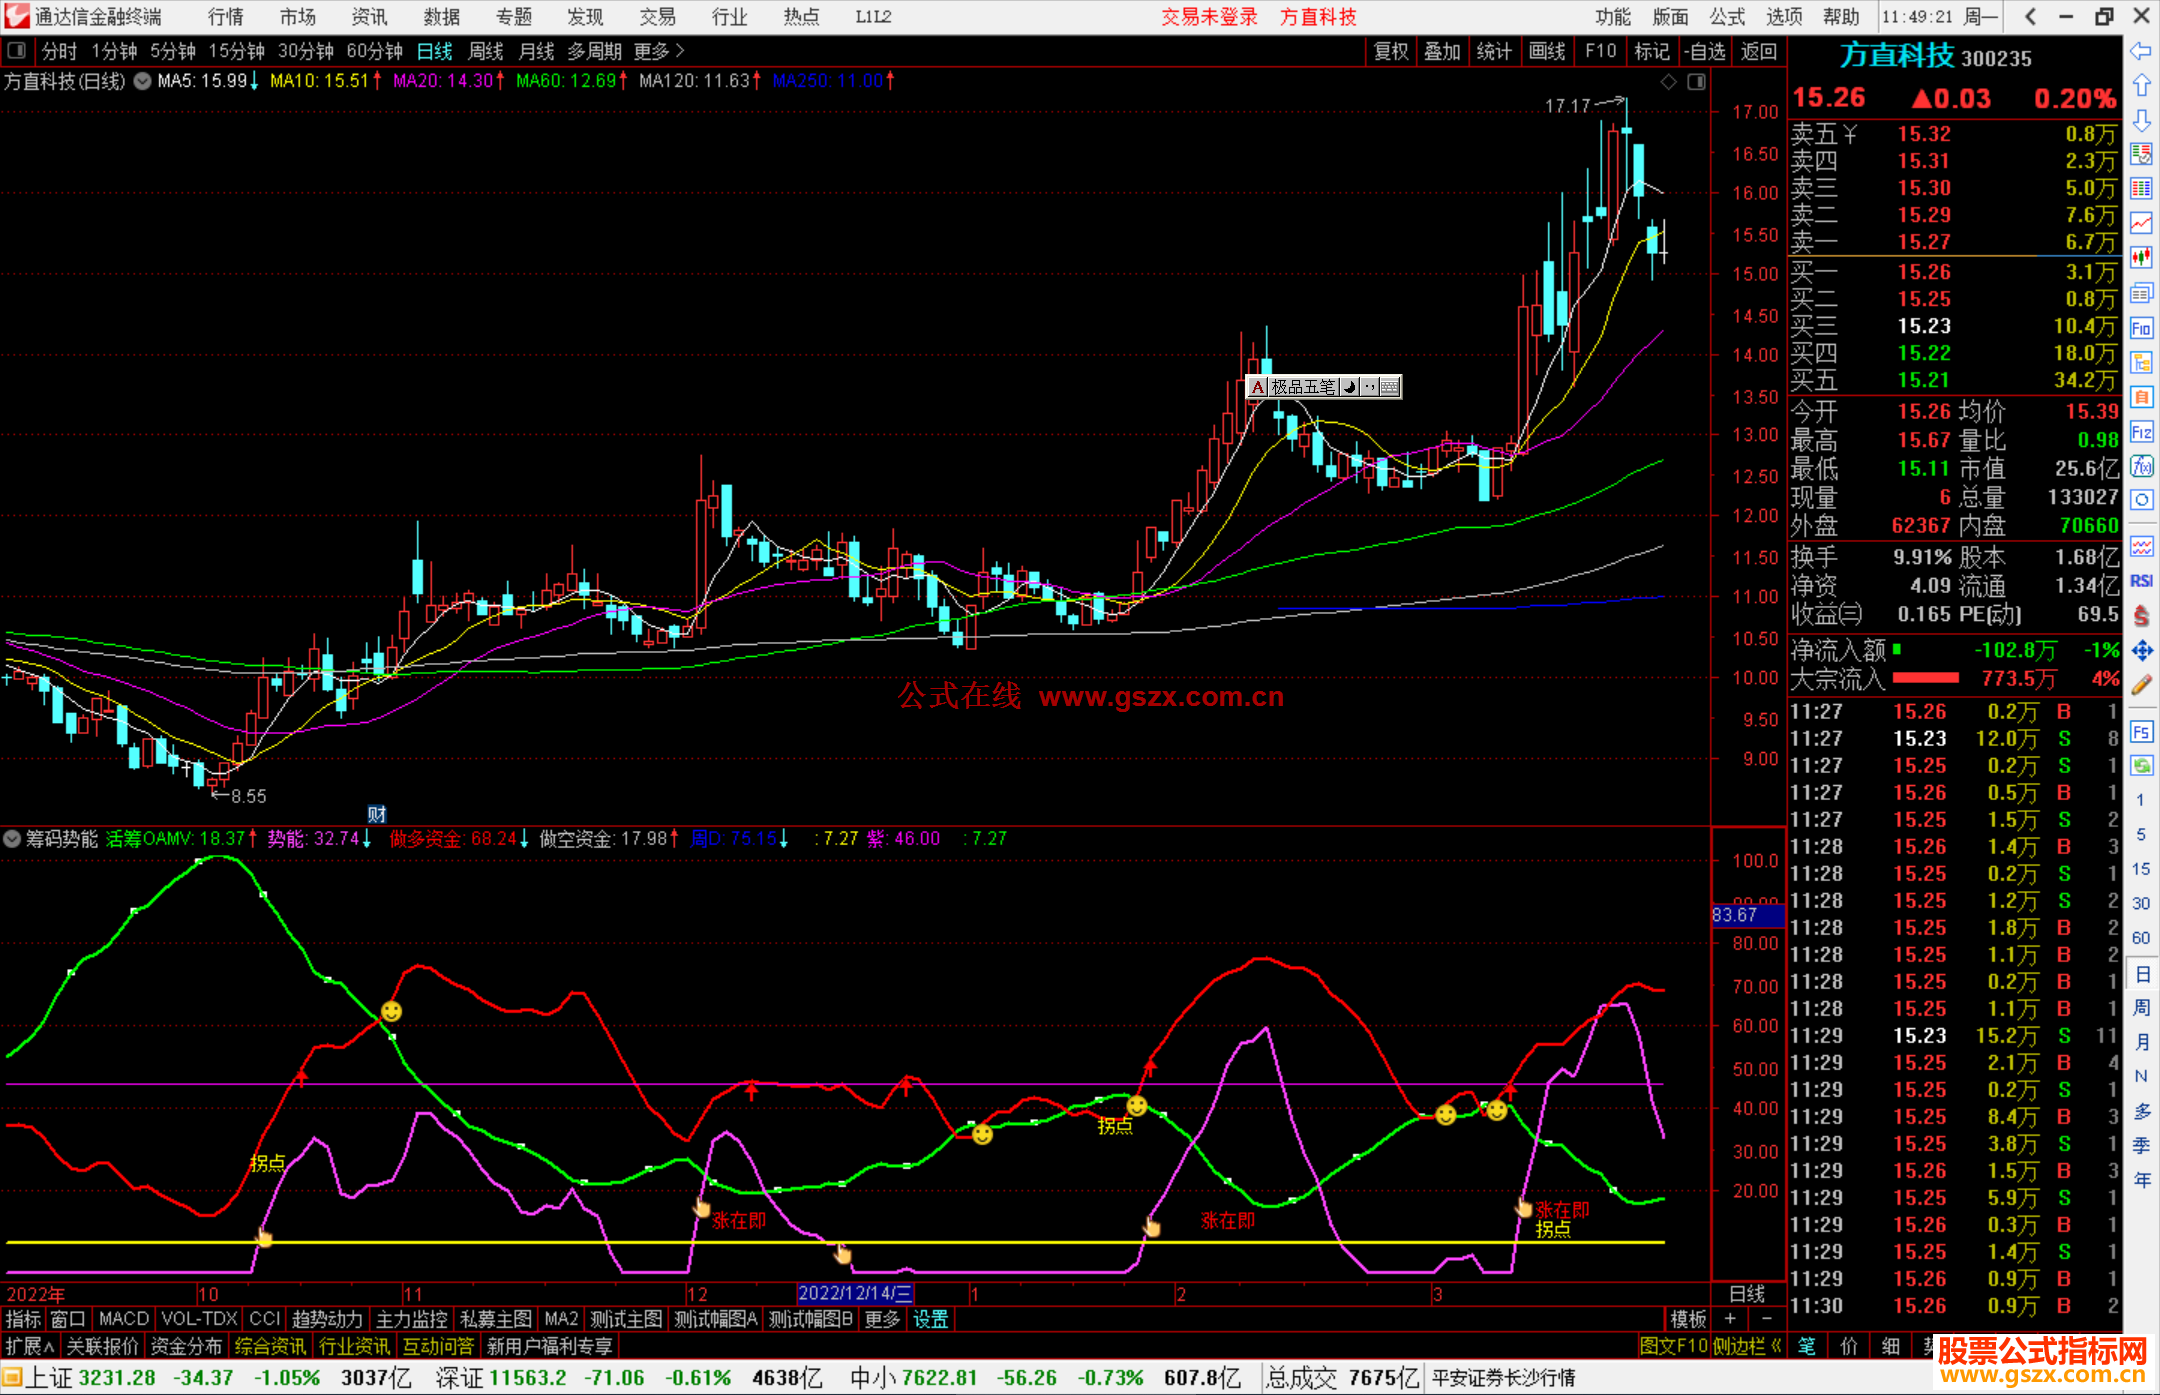Click the 复权 button in toolbar
2160x1395 pixels.
1390,51
